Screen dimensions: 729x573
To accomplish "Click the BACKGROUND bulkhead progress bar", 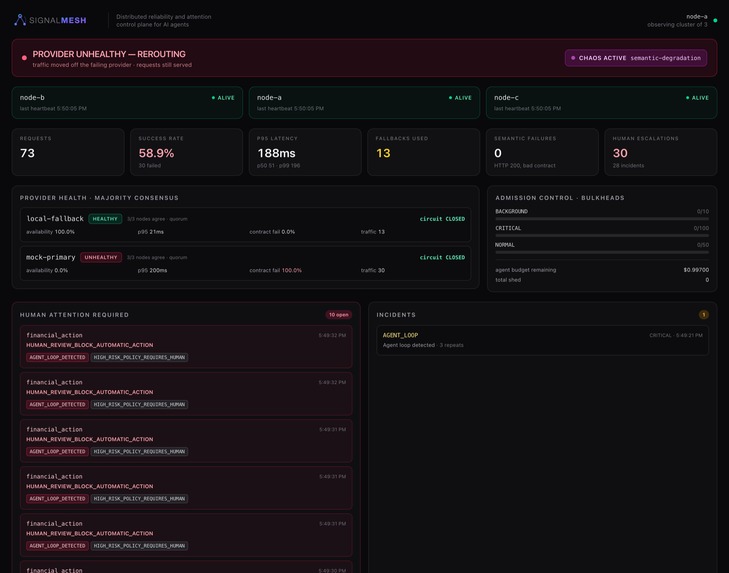I will tap(602, 219).
